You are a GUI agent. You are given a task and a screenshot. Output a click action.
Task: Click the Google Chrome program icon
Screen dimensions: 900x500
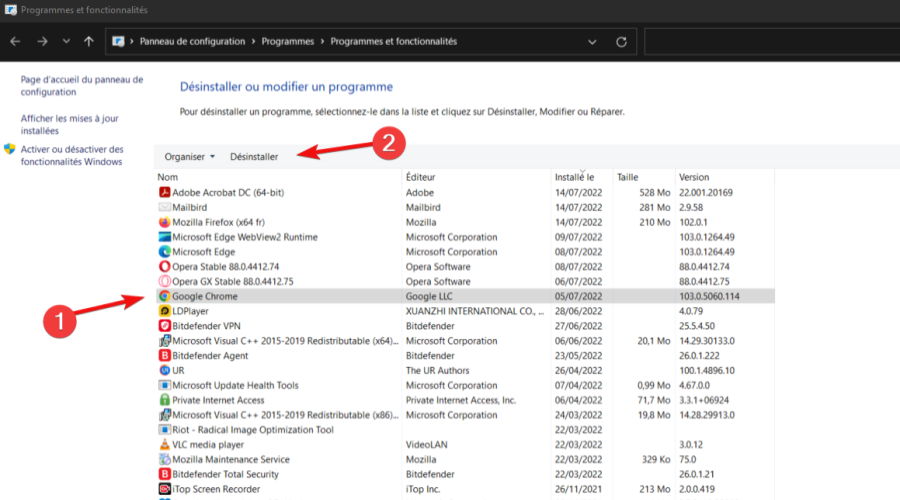click(165, 296)
